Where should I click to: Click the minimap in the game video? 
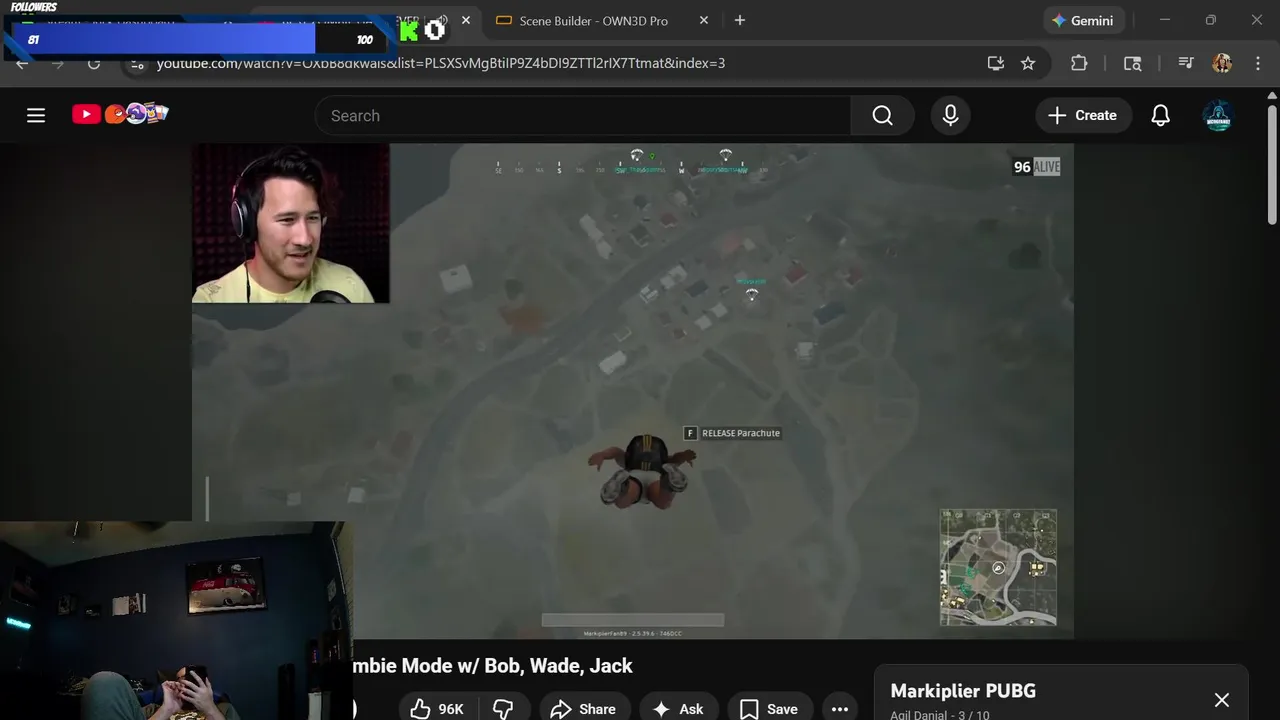coord(998,567)
